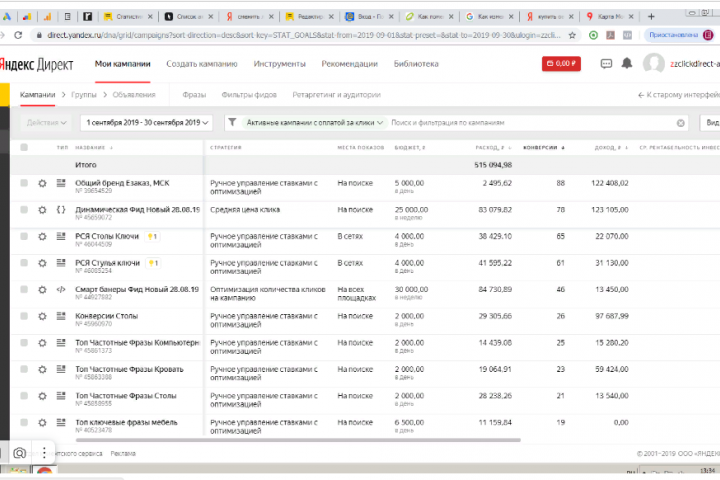Bookmark this page with the star icon
The height and width of the screenshot is (480, 720).
(572, 35)
